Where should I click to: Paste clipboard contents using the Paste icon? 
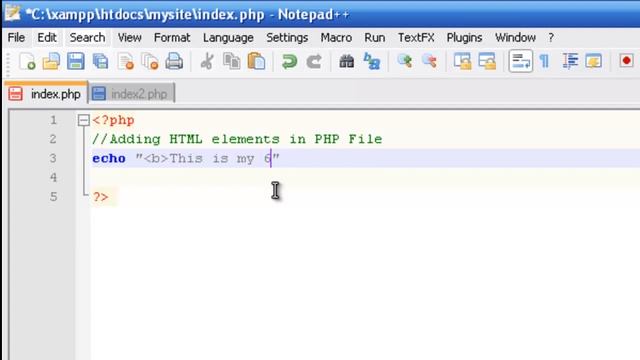pyautogui.click(x=256, y=62)
